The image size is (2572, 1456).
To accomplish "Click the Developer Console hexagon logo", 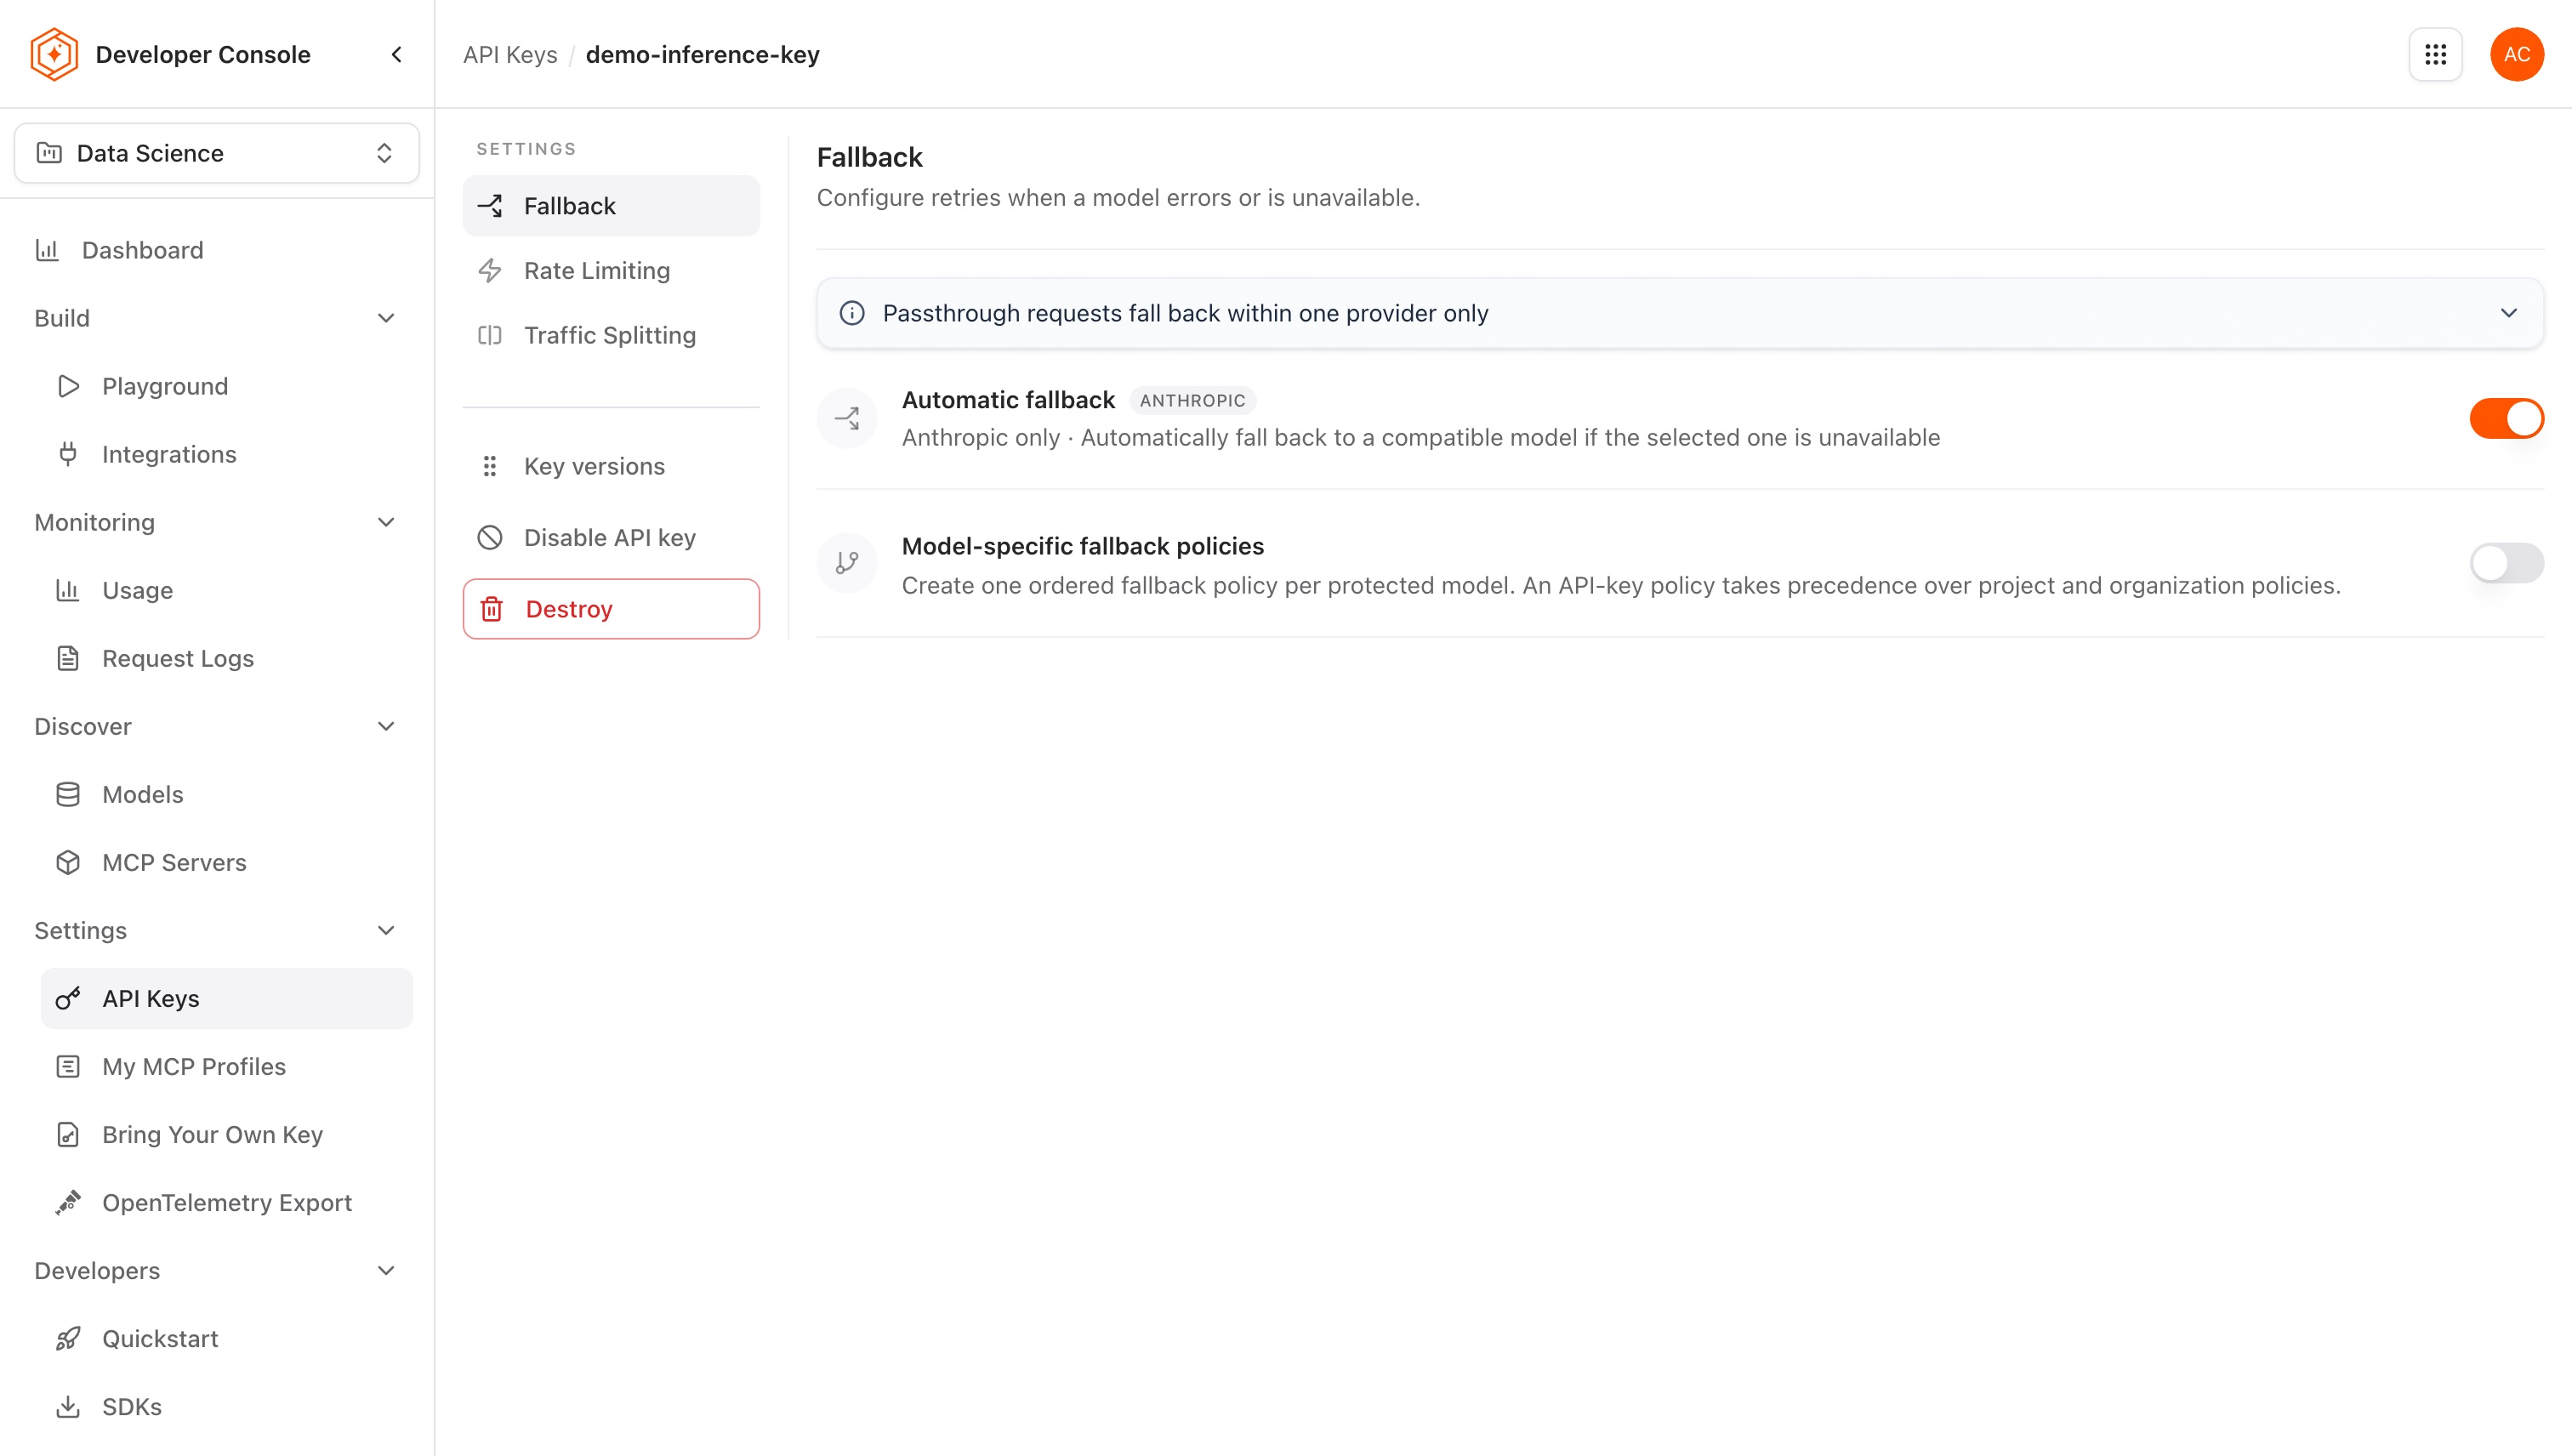I will point(54,54).
